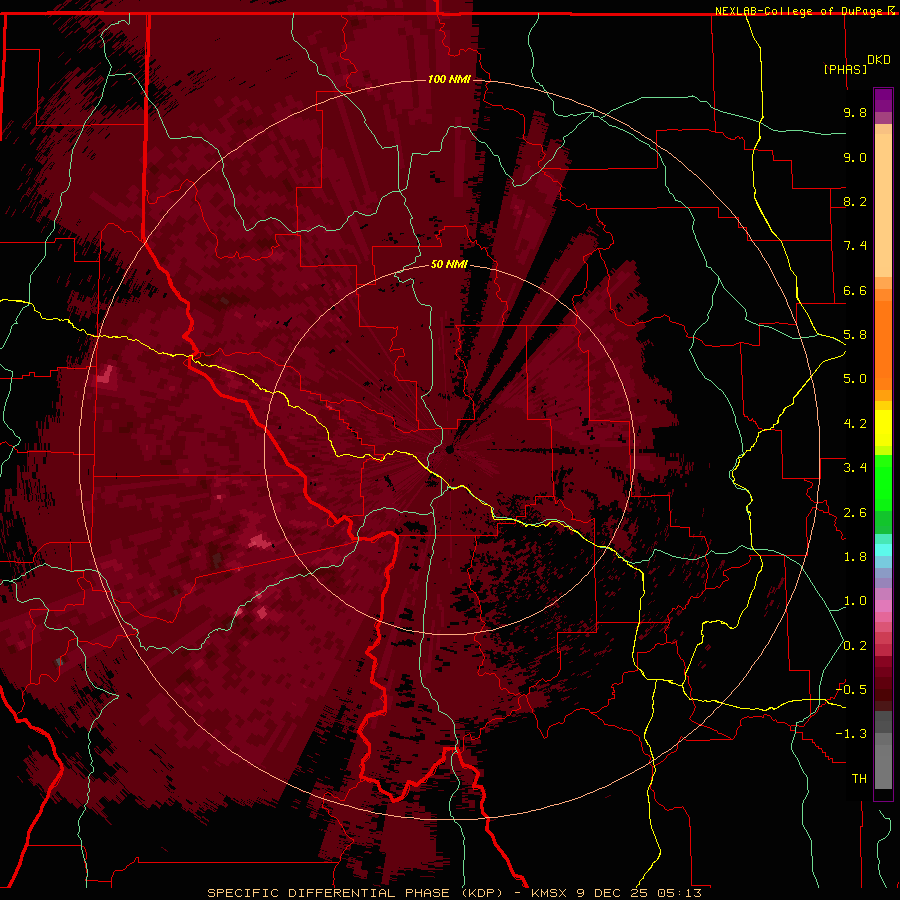The height and width of the screenshot is (900, 900).
Task: Click the -0.5 value on the color scale
Action: tap(851, 690)
